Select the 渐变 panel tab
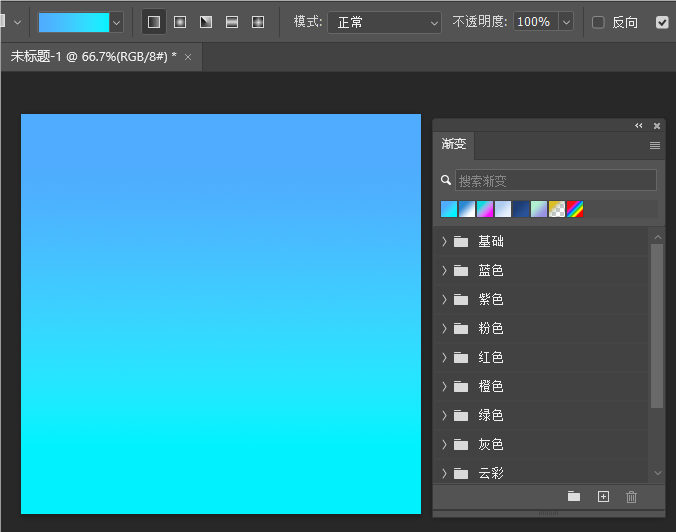The image size is (676, 532). tap(454, 144)
